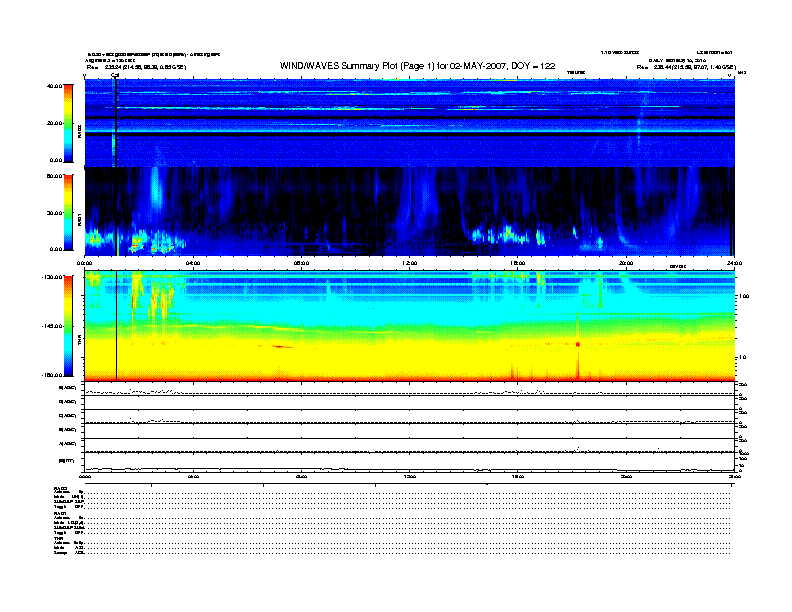Click the -120.00 label on TNR scale
The height and width of the screenshot is (612, 792).
(52, 277)
